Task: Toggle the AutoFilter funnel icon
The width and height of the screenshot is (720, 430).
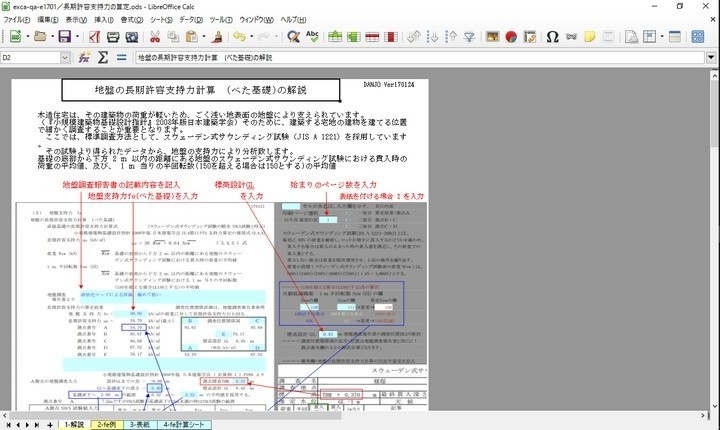Action: pyautogui.click(x=469, y=36)
